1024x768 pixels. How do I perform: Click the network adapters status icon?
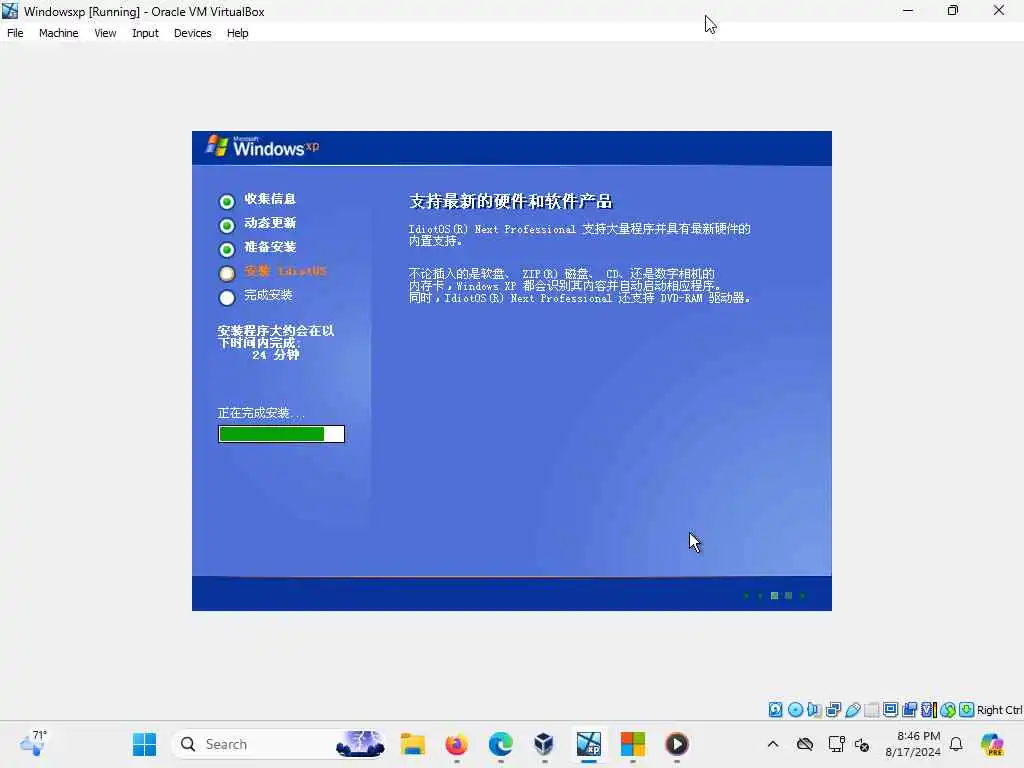point(833,709)
